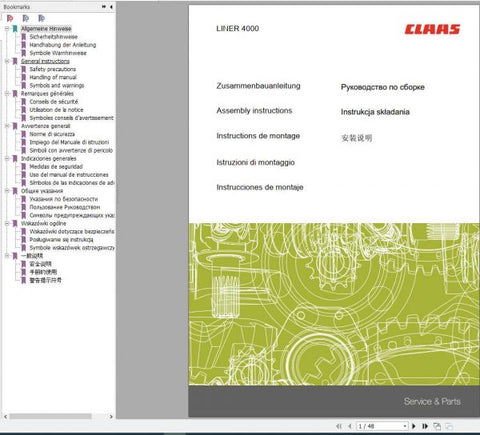
Task: Open the Пользование Руководством bookmark
Action: click(x=65, y=207)
